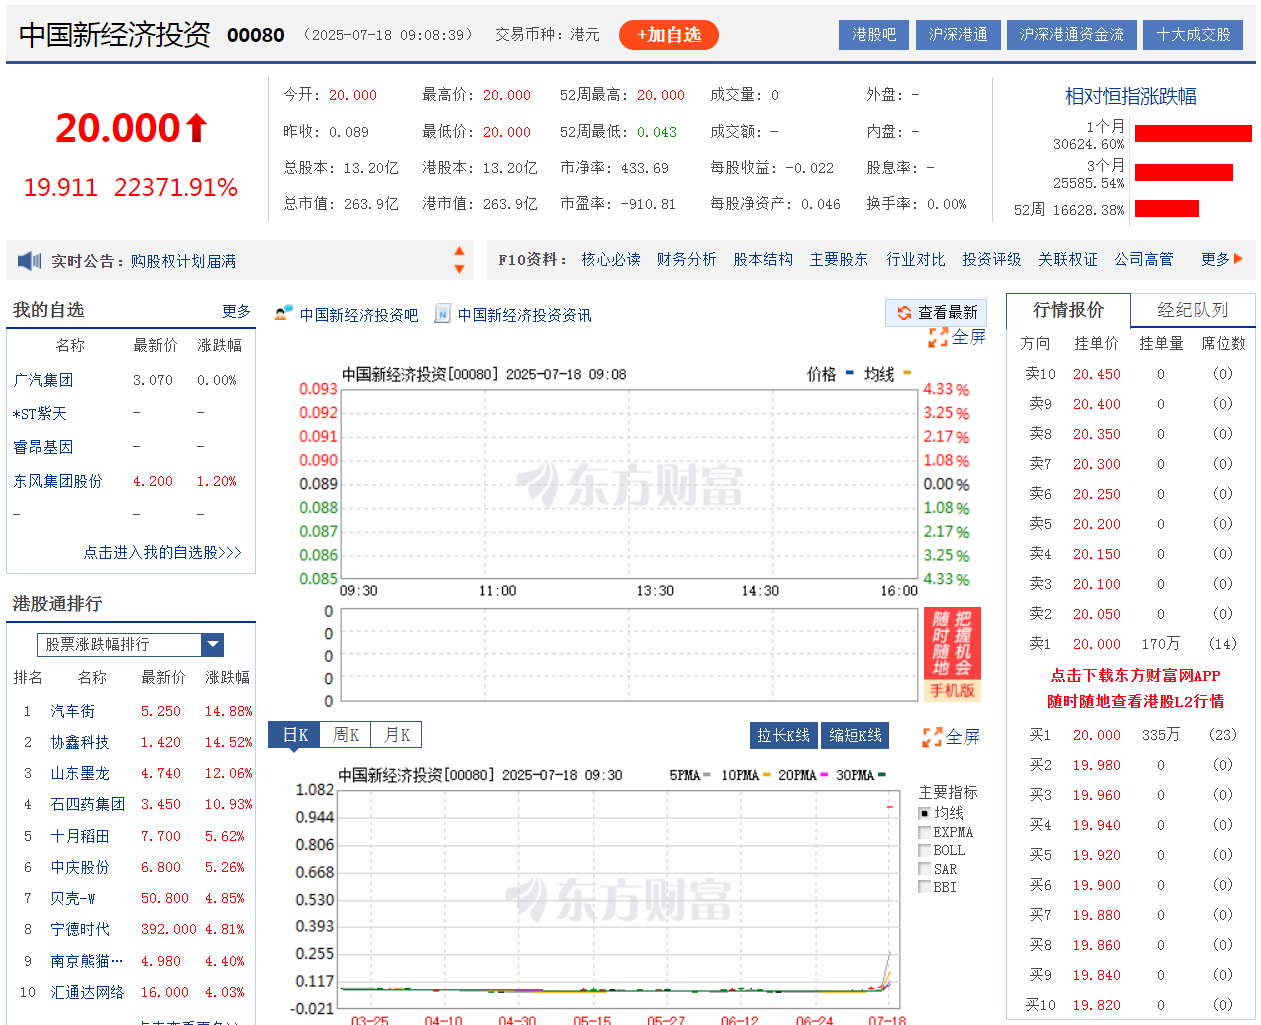This screenshot has width=1261, height=1025.
Task: Click the 中国新经济投资吧 forum icon
Action: (284, 314)
